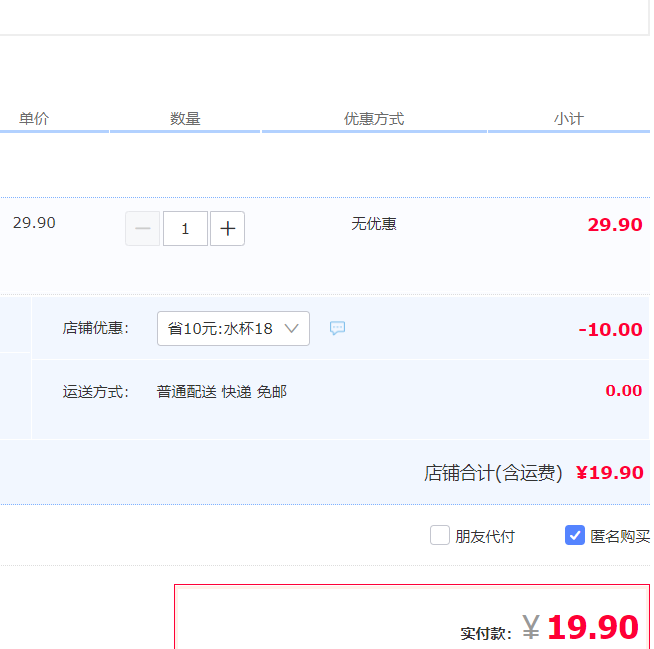The height and width of the screenshot is (649, 654).
Task: Click the 无优惠 text in item row
Action: [x=374, y=223]
